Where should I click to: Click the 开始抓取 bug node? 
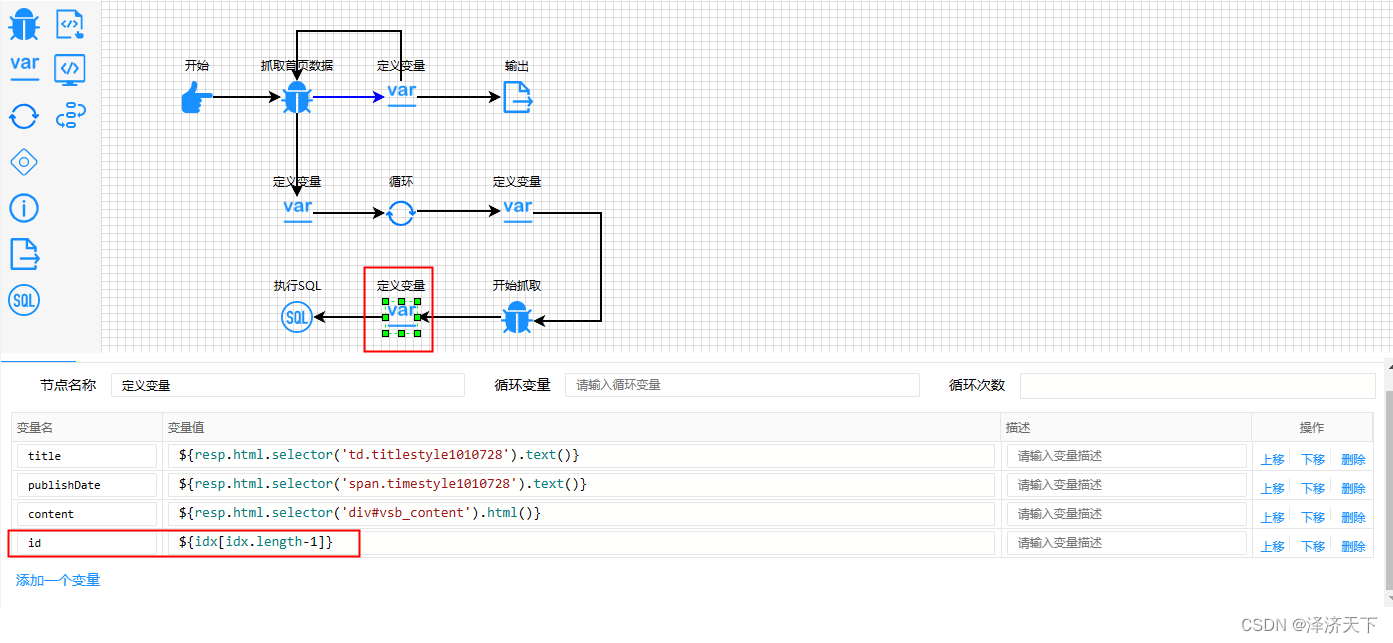[516, 318]
